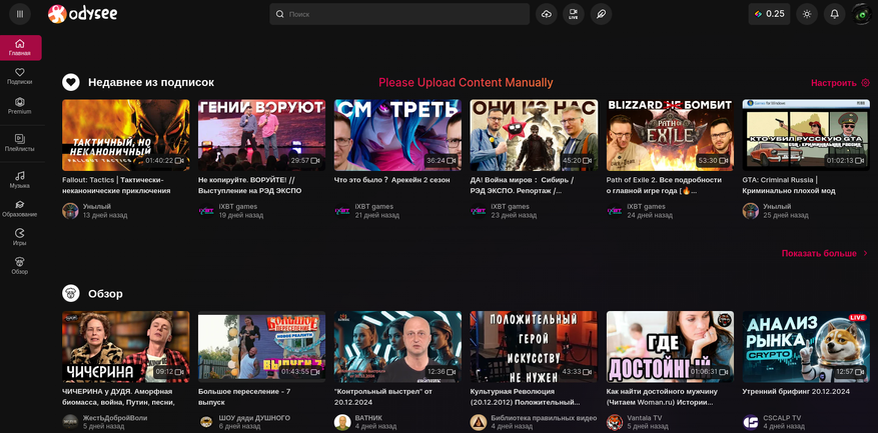Open title "Не копируйте. ВОРУЙТЕ!"
Image resolution: width=878 pixels, height=433 pixels.
(x=250, y=185)
